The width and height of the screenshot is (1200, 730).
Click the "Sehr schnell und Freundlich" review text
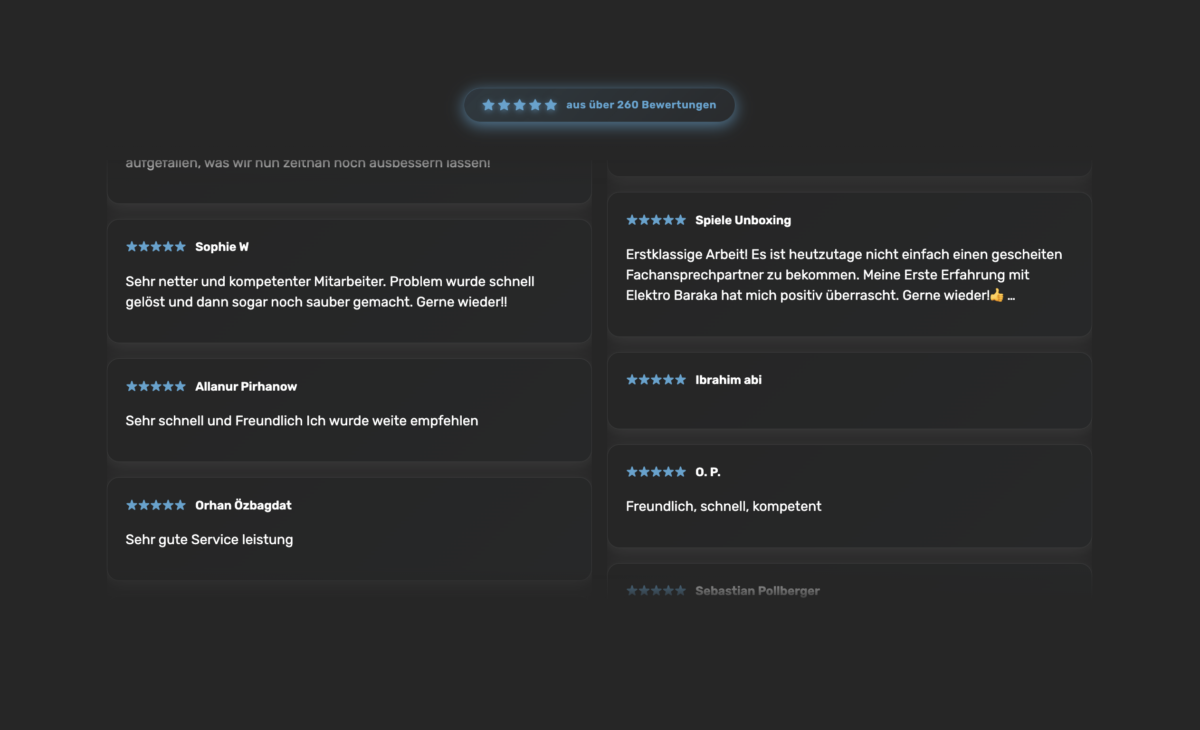coord(301,421)
